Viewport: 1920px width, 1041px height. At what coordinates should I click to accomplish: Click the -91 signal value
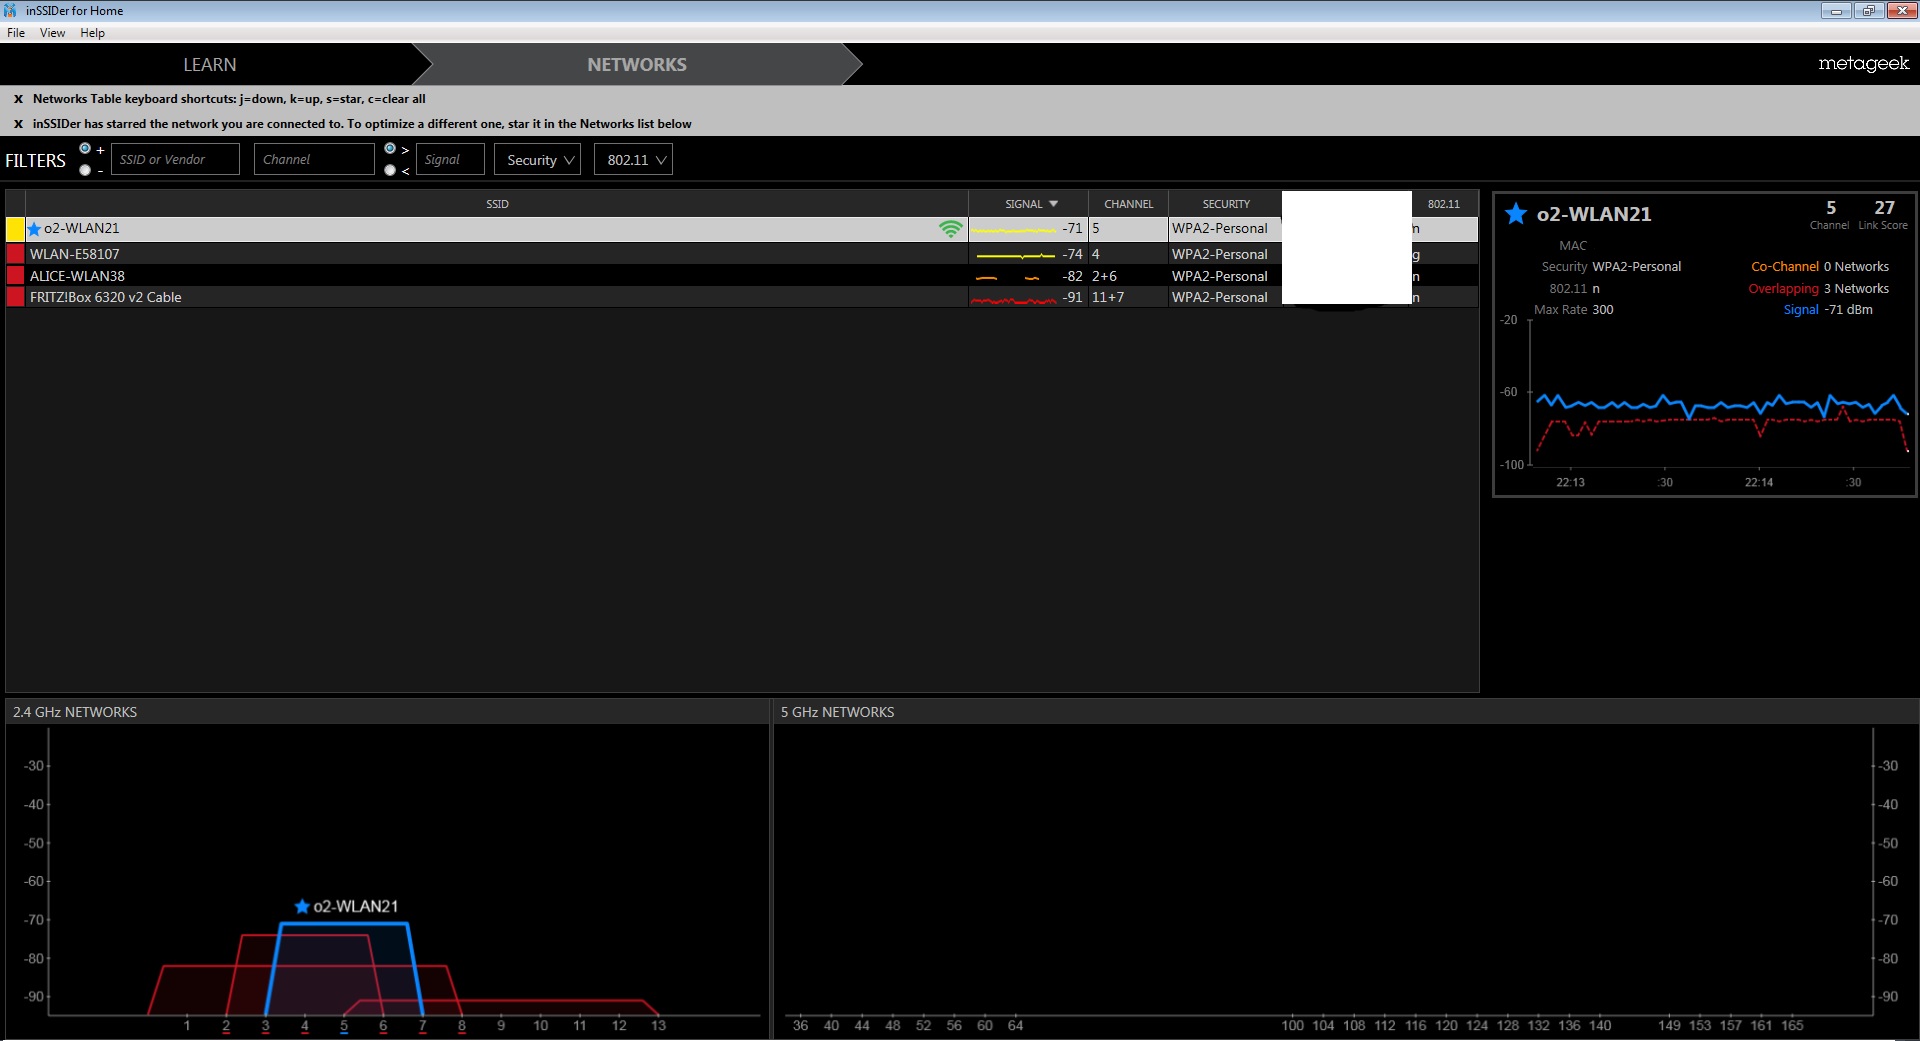(x=1072, y=297)
